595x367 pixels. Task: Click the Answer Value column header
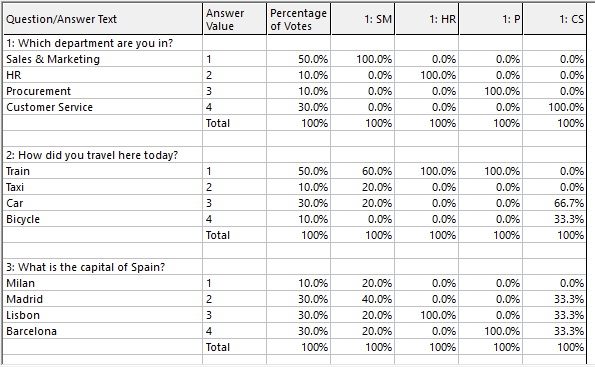coord(235,19)
